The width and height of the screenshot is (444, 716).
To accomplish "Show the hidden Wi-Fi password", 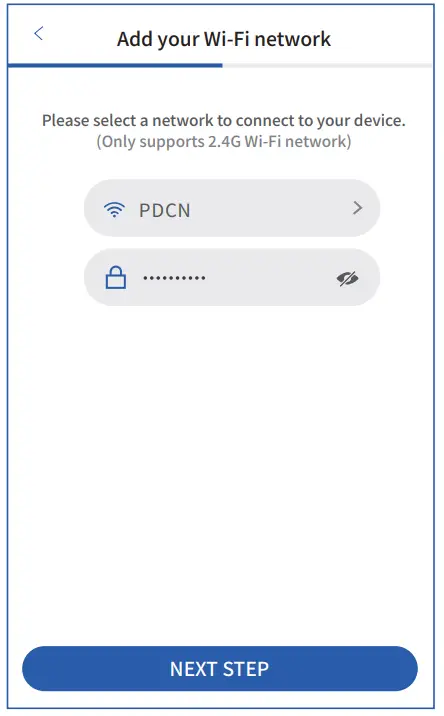I will [348, 278].
